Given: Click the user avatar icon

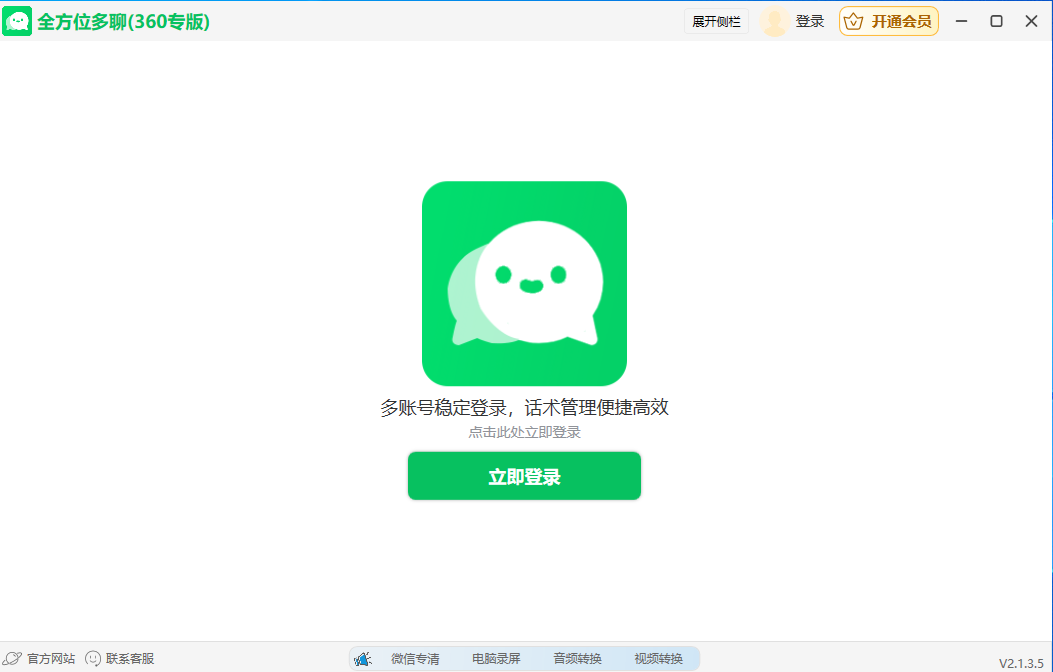Looking at the screenshot, I should 775,21.
